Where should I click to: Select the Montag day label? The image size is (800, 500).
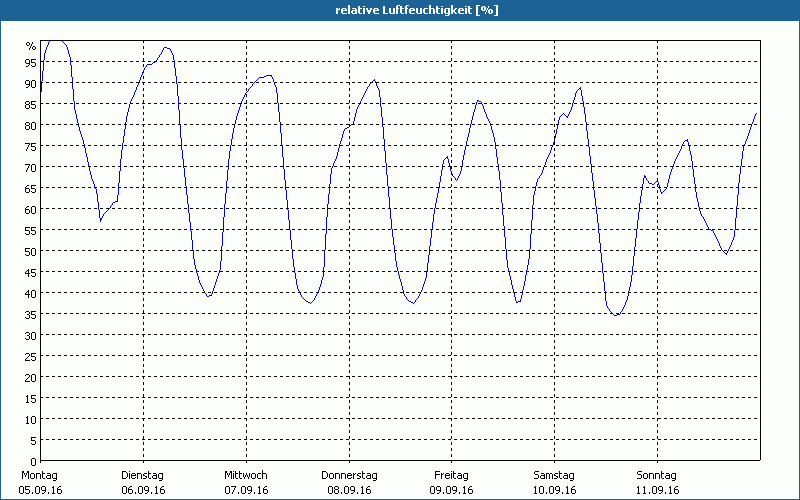coord(39,475)
